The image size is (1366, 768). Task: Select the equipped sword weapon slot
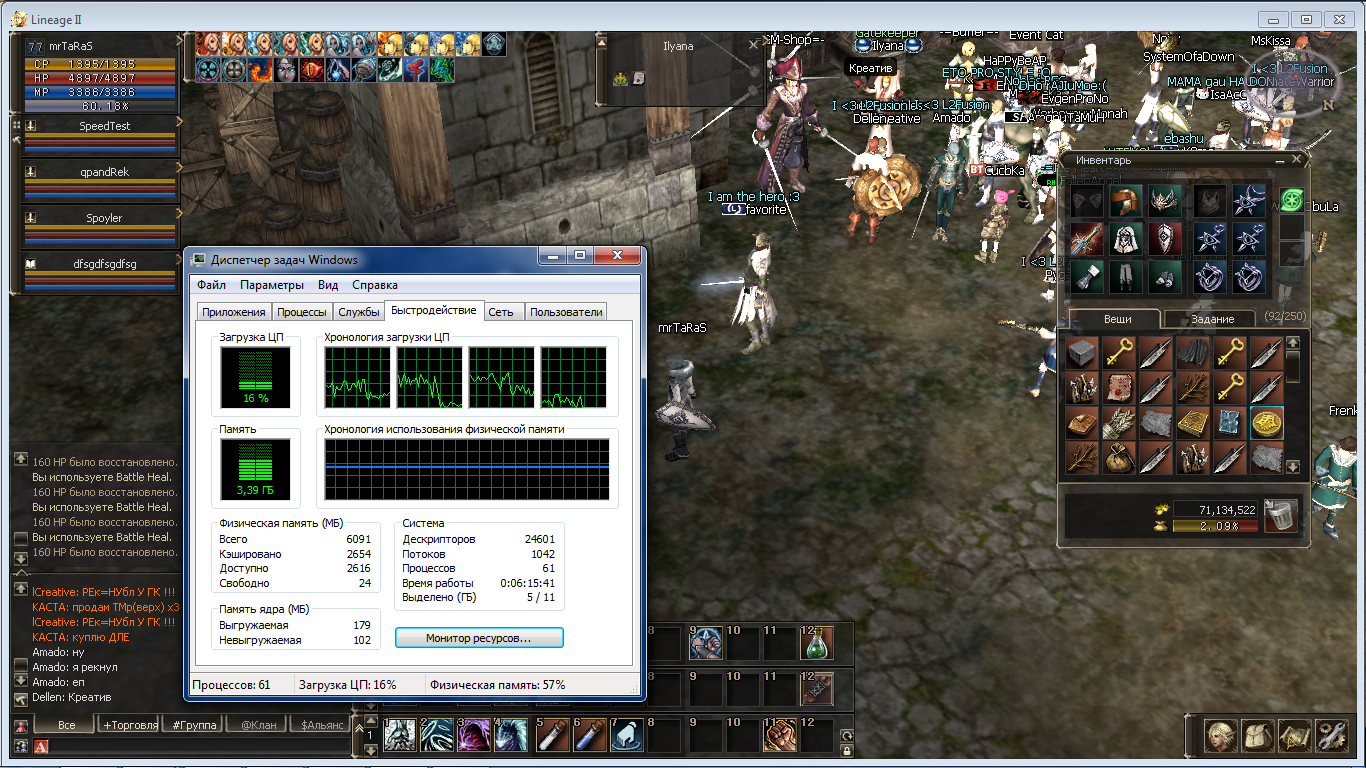(1087, 239)
